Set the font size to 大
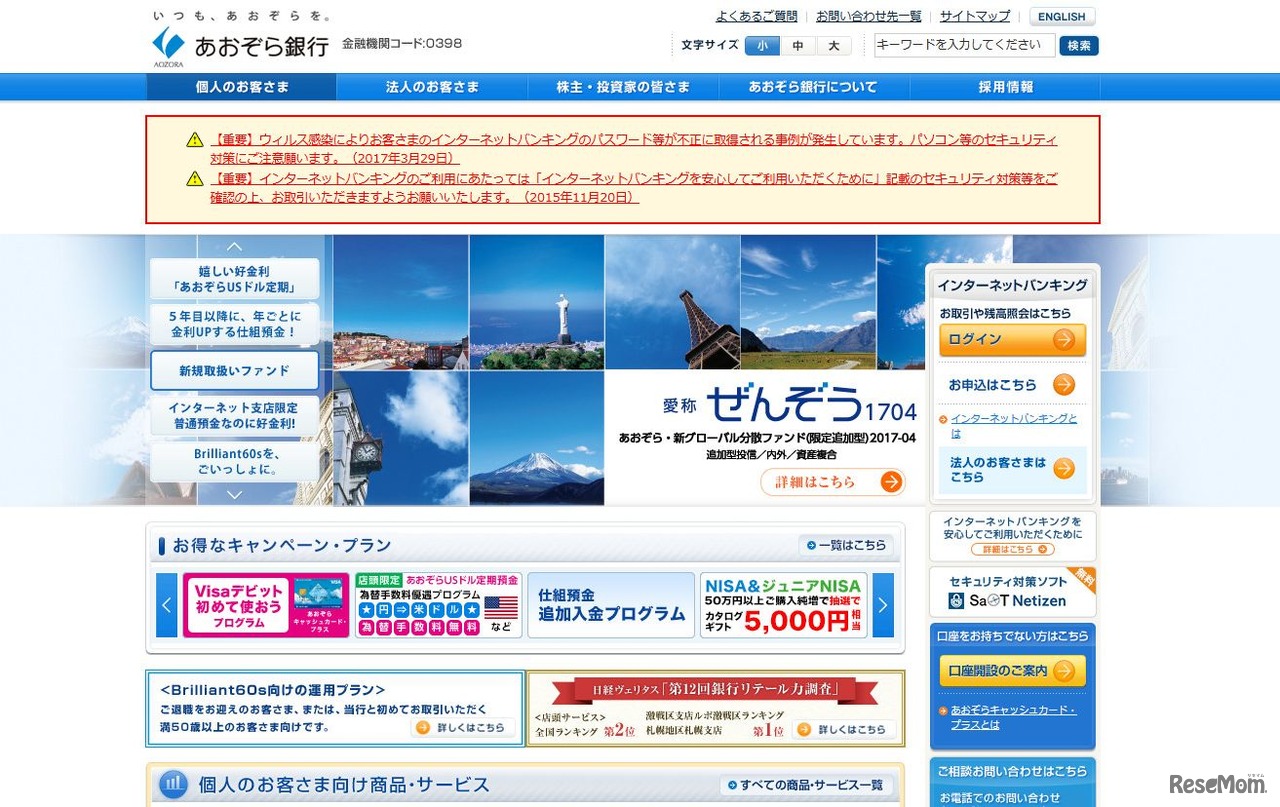 click(834, 45)
